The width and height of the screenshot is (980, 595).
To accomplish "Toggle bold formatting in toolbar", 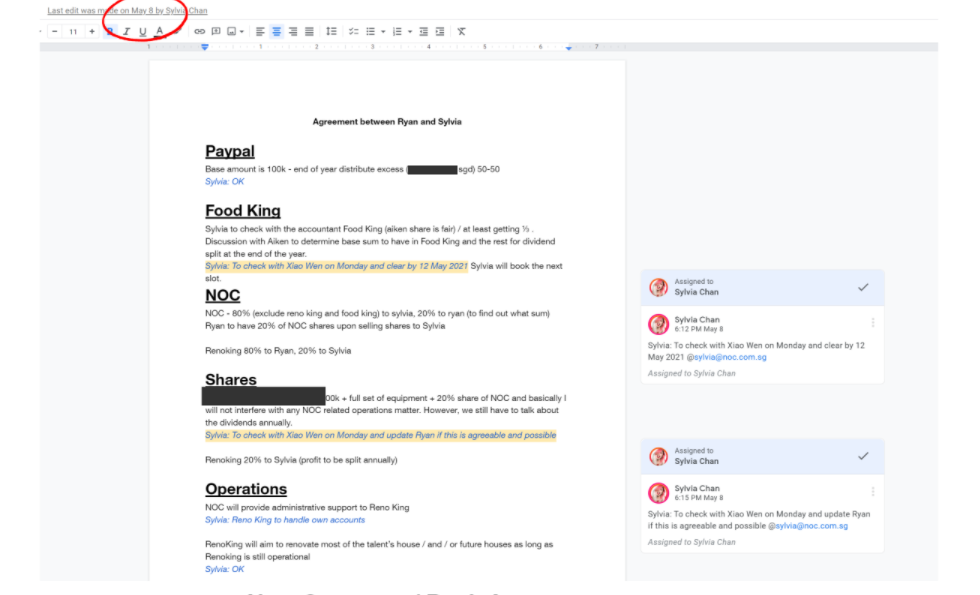I will click(x=110, y=32).
